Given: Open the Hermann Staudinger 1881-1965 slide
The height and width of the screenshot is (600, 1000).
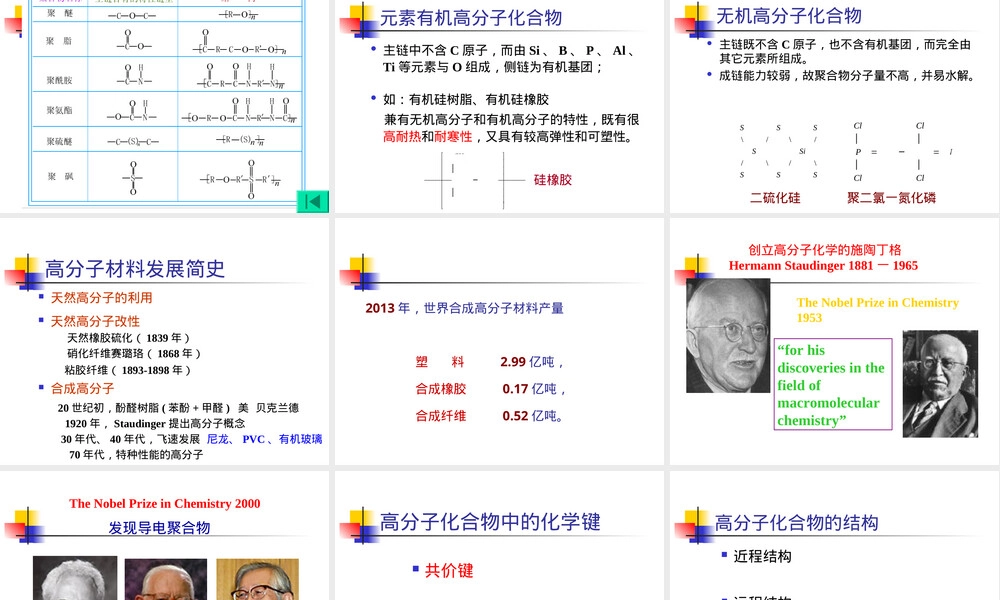Looking at the screenshot, I should coord(834,341).
